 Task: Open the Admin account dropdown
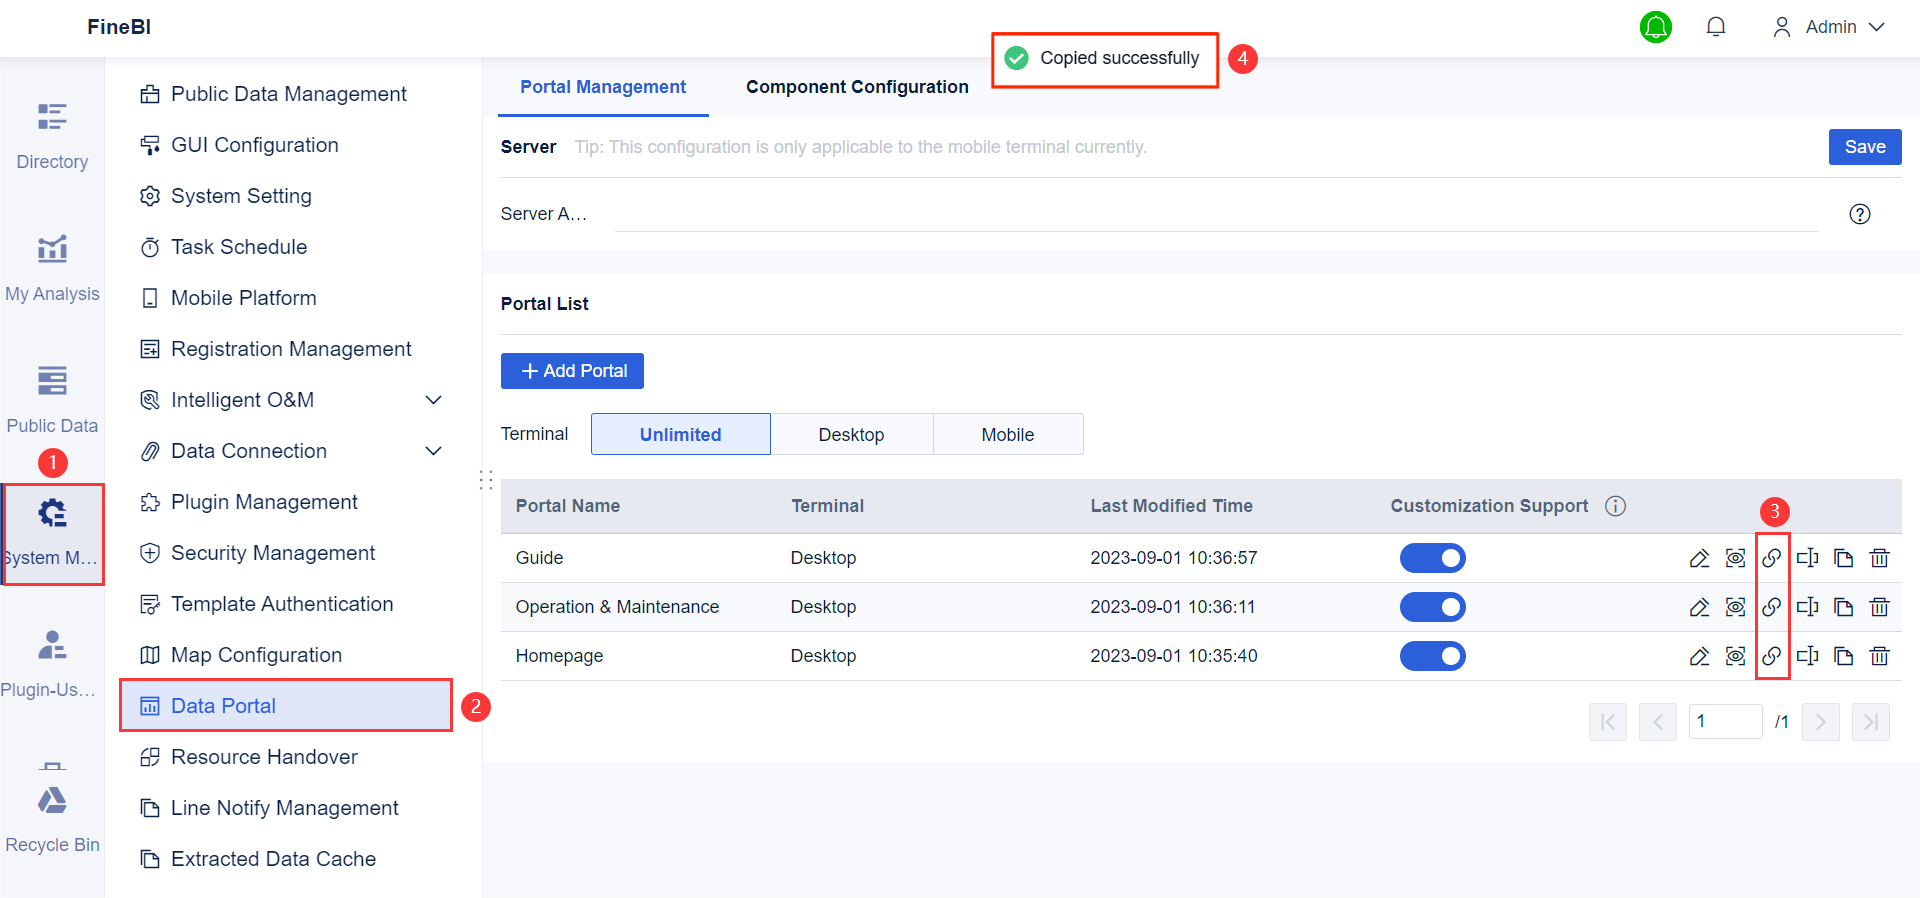tap(1828, 27)
